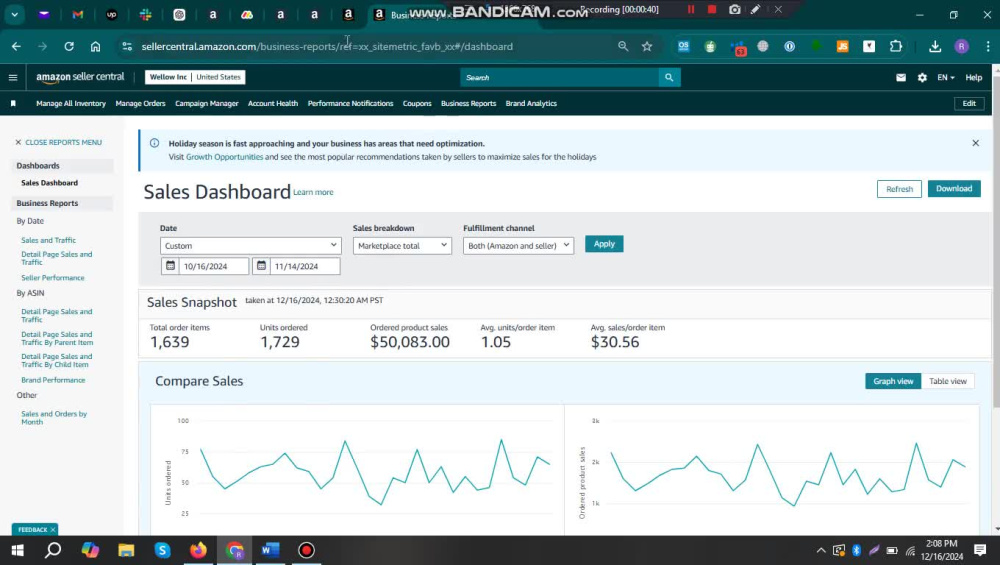Open Windows taskbar search
1000x565 pixels.
click(x=54, y=550)
